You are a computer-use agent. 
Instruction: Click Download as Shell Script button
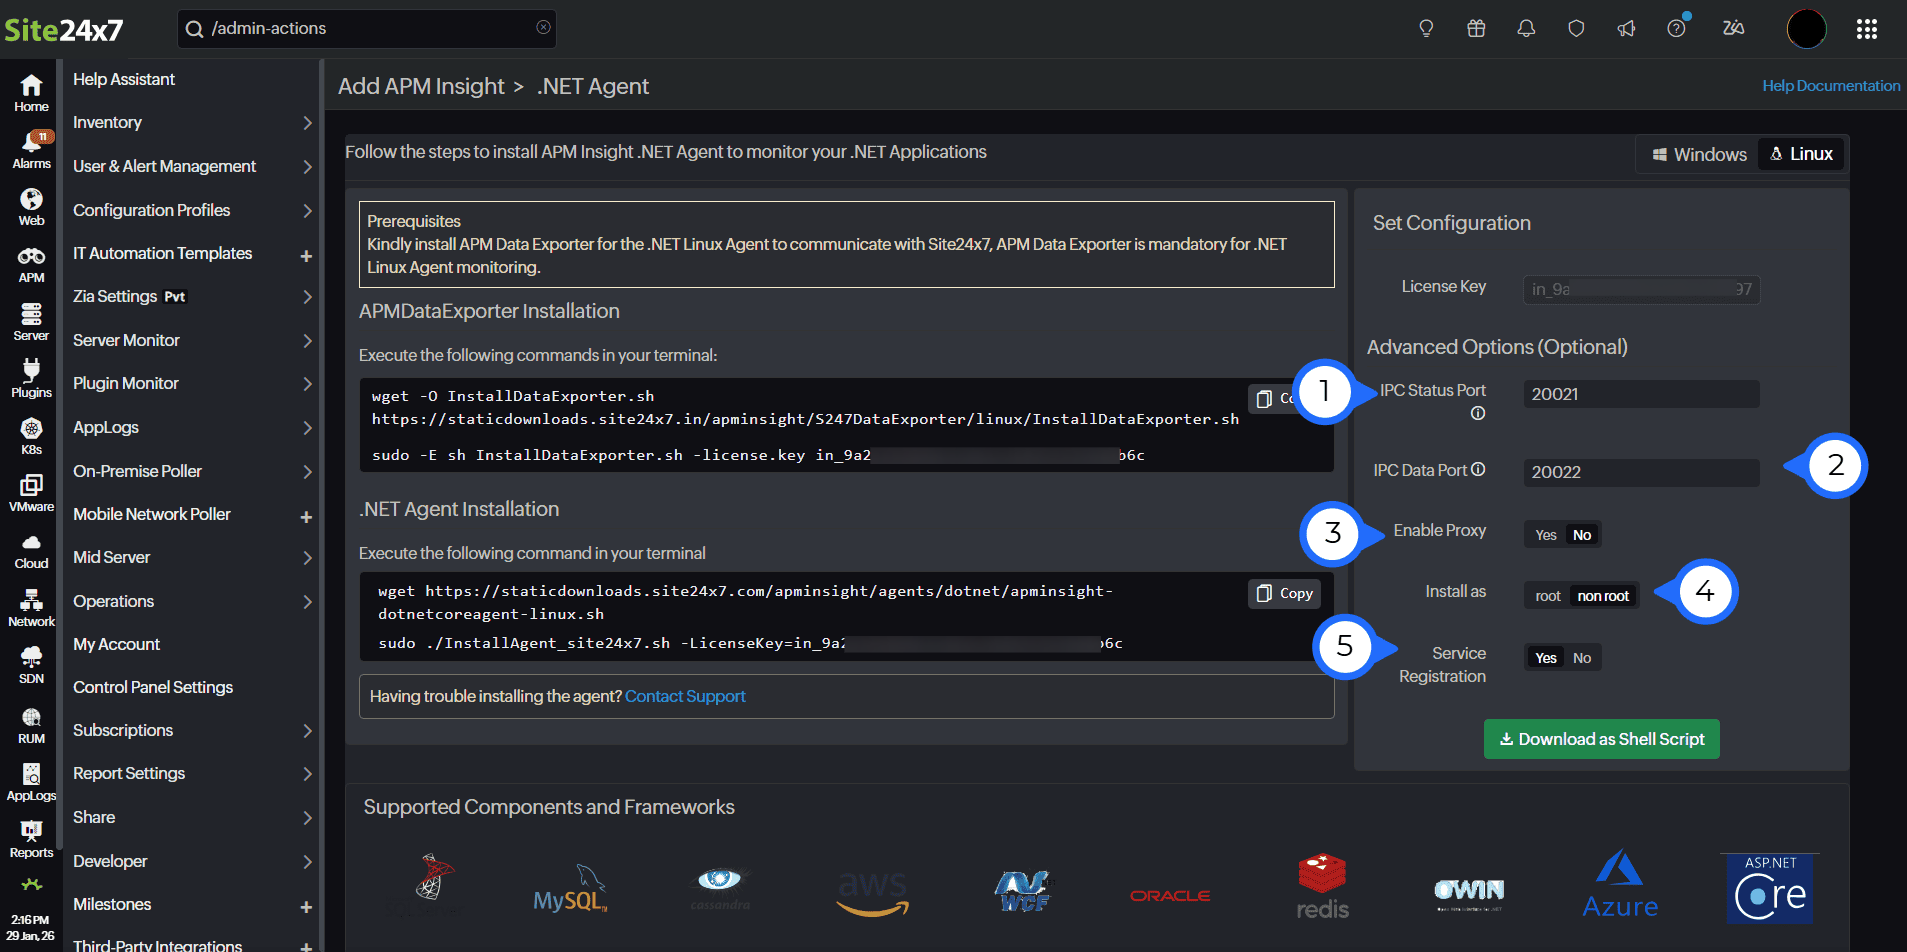(x=1601, y=739)
